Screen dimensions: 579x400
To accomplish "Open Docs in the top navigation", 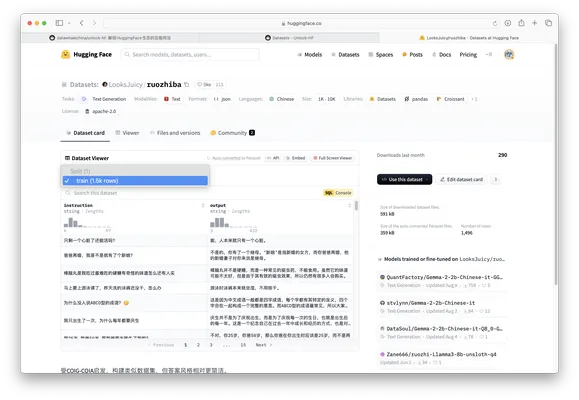I will tap(442, 55).
